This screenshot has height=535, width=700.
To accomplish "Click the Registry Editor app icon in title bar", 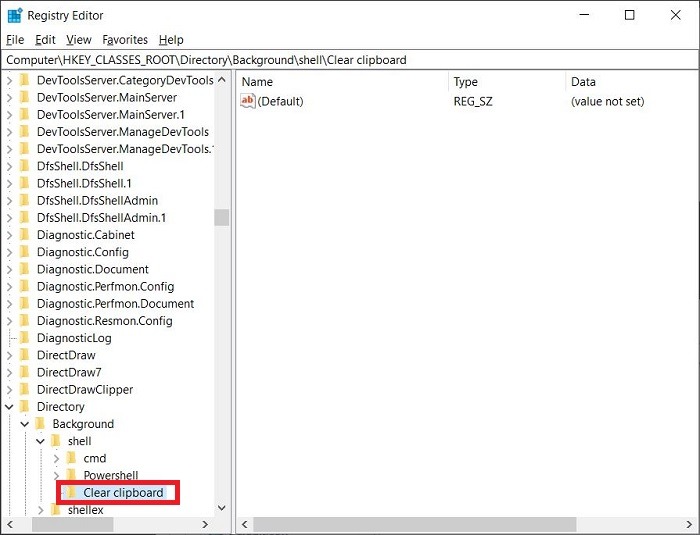I will coord(15,15).
